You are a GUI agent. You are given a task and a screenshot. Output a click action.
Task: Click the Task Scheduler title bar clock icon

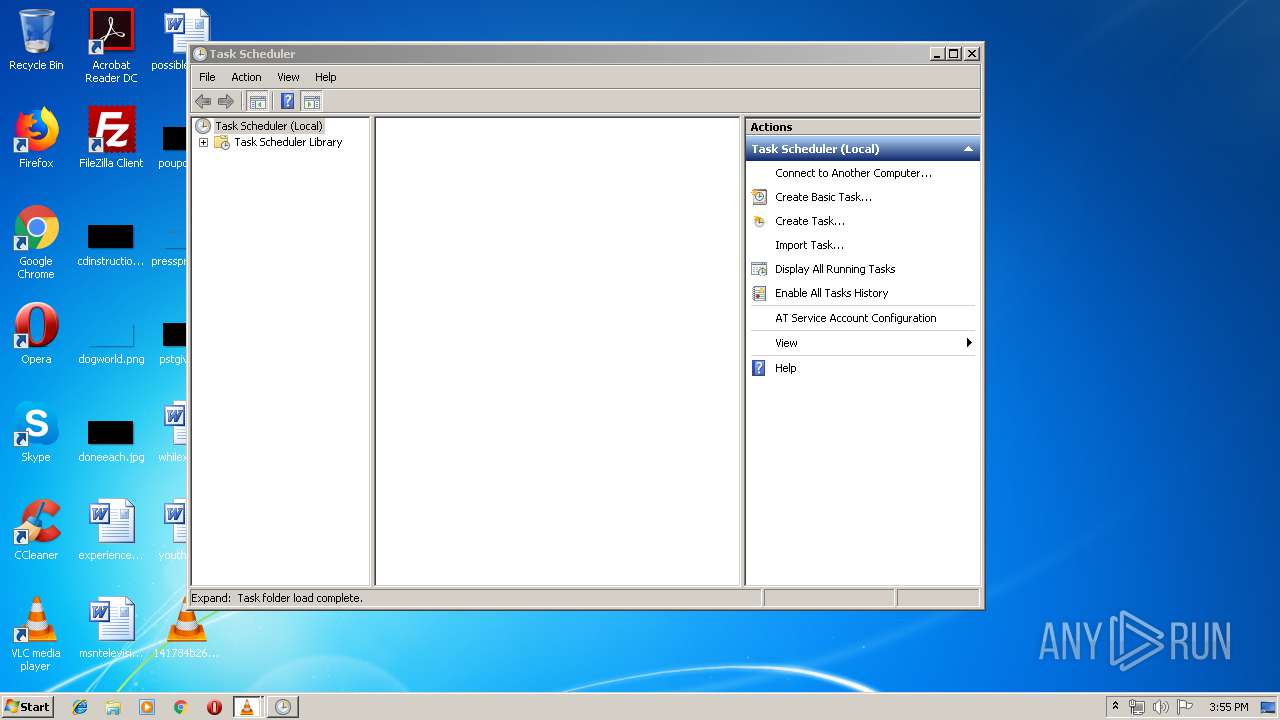[200, 54]
